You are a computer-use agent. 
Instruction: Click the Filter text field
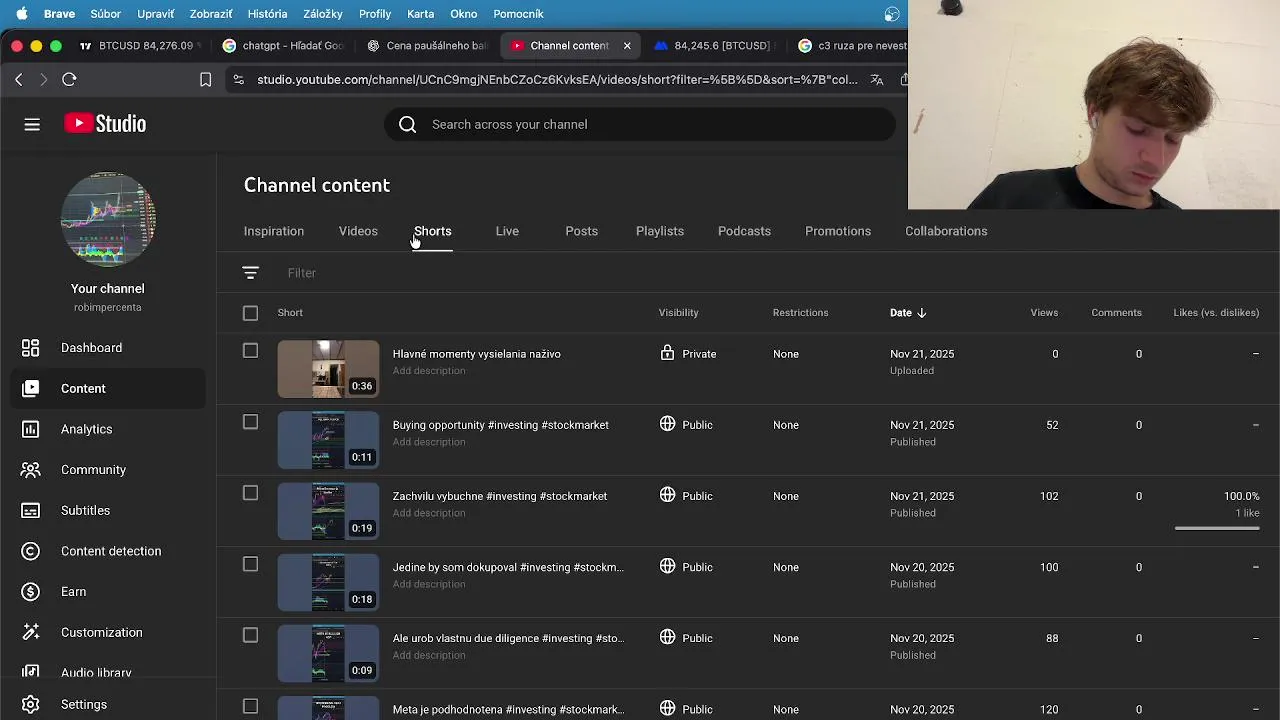[x=302, y=273]
